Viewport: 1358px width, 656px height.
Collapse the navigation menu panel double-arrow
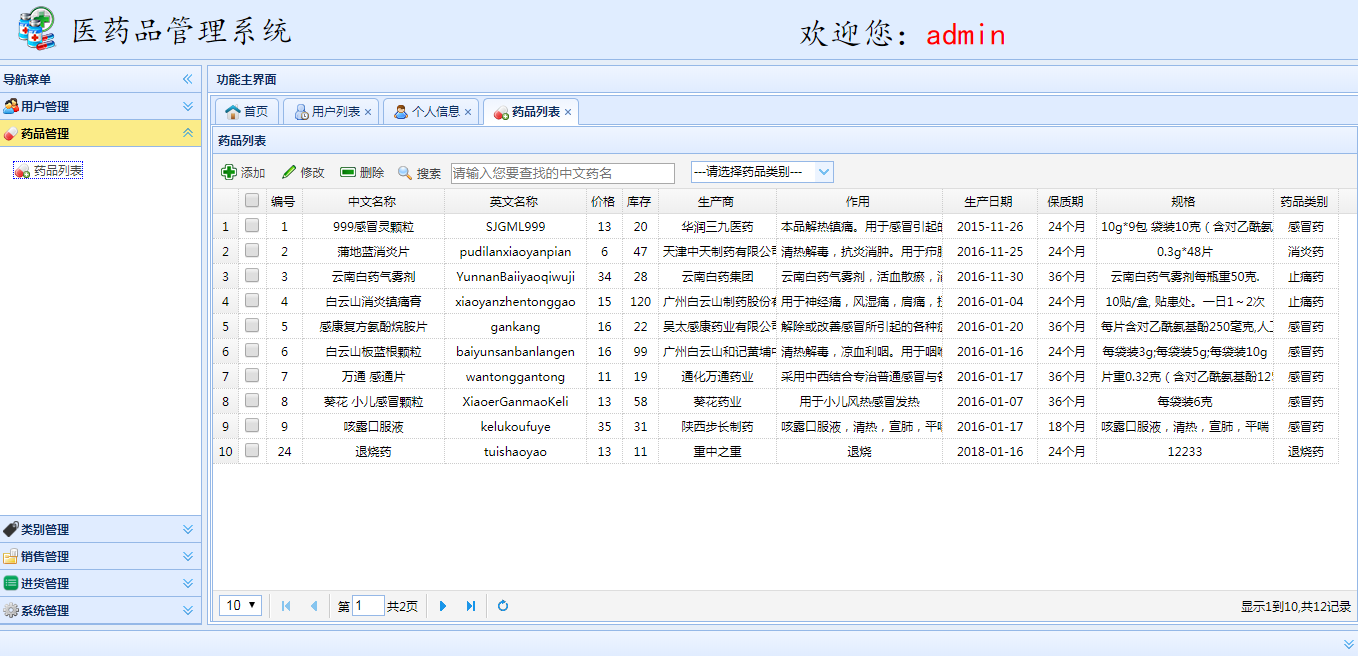click(x=187, y=79)
